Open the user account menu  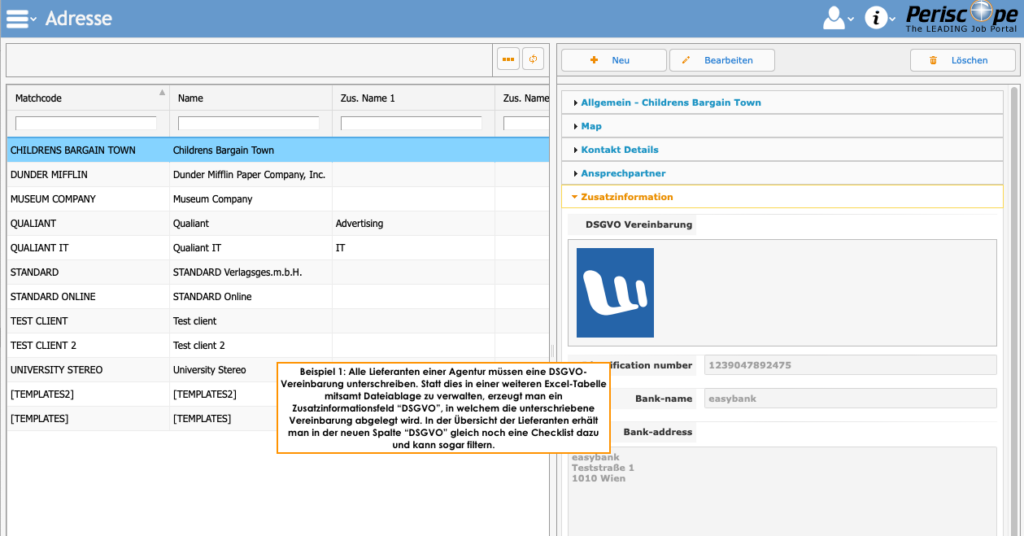click(837, 18)
